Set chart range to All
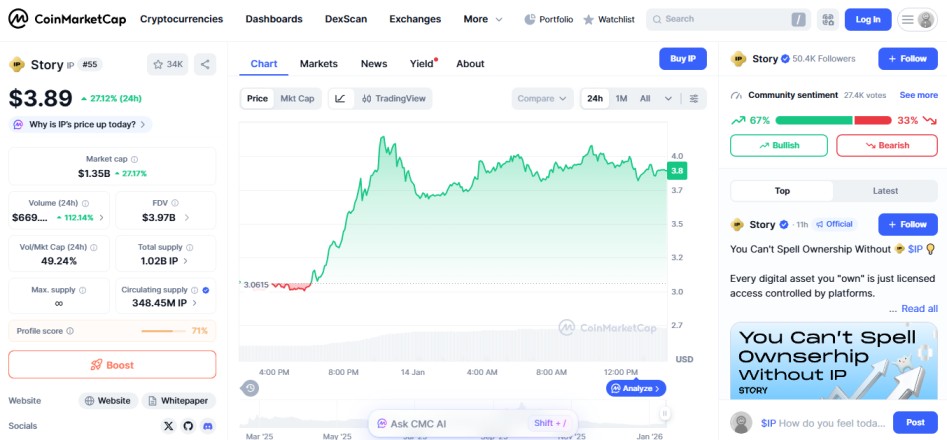947x440 pixels. [645, 98]
